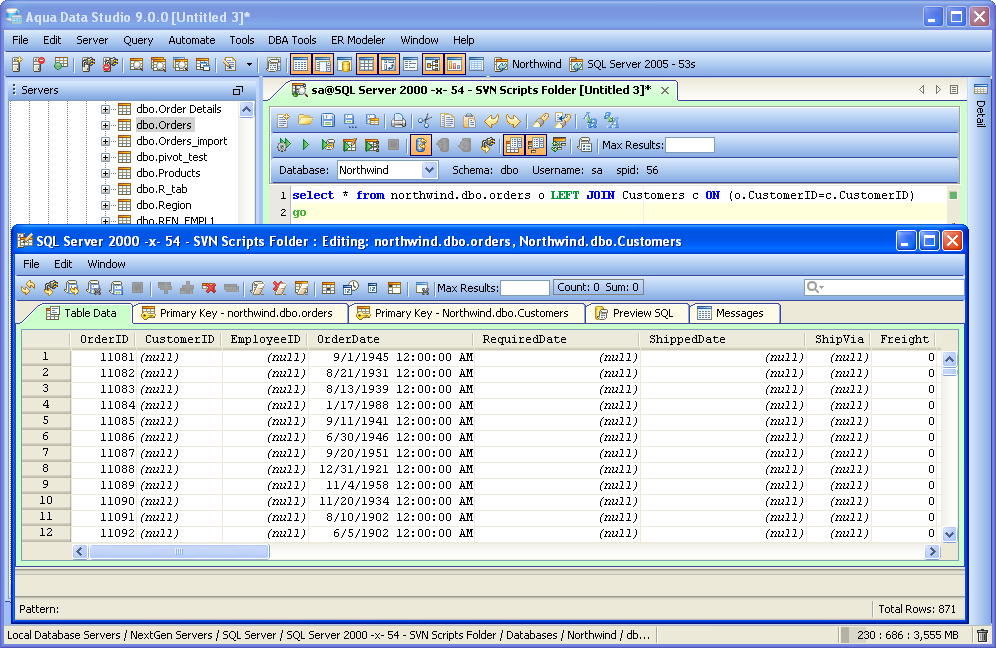Click the green Execute play arrow
This screenshot has height=648, width=996.
tap(306, 145)
